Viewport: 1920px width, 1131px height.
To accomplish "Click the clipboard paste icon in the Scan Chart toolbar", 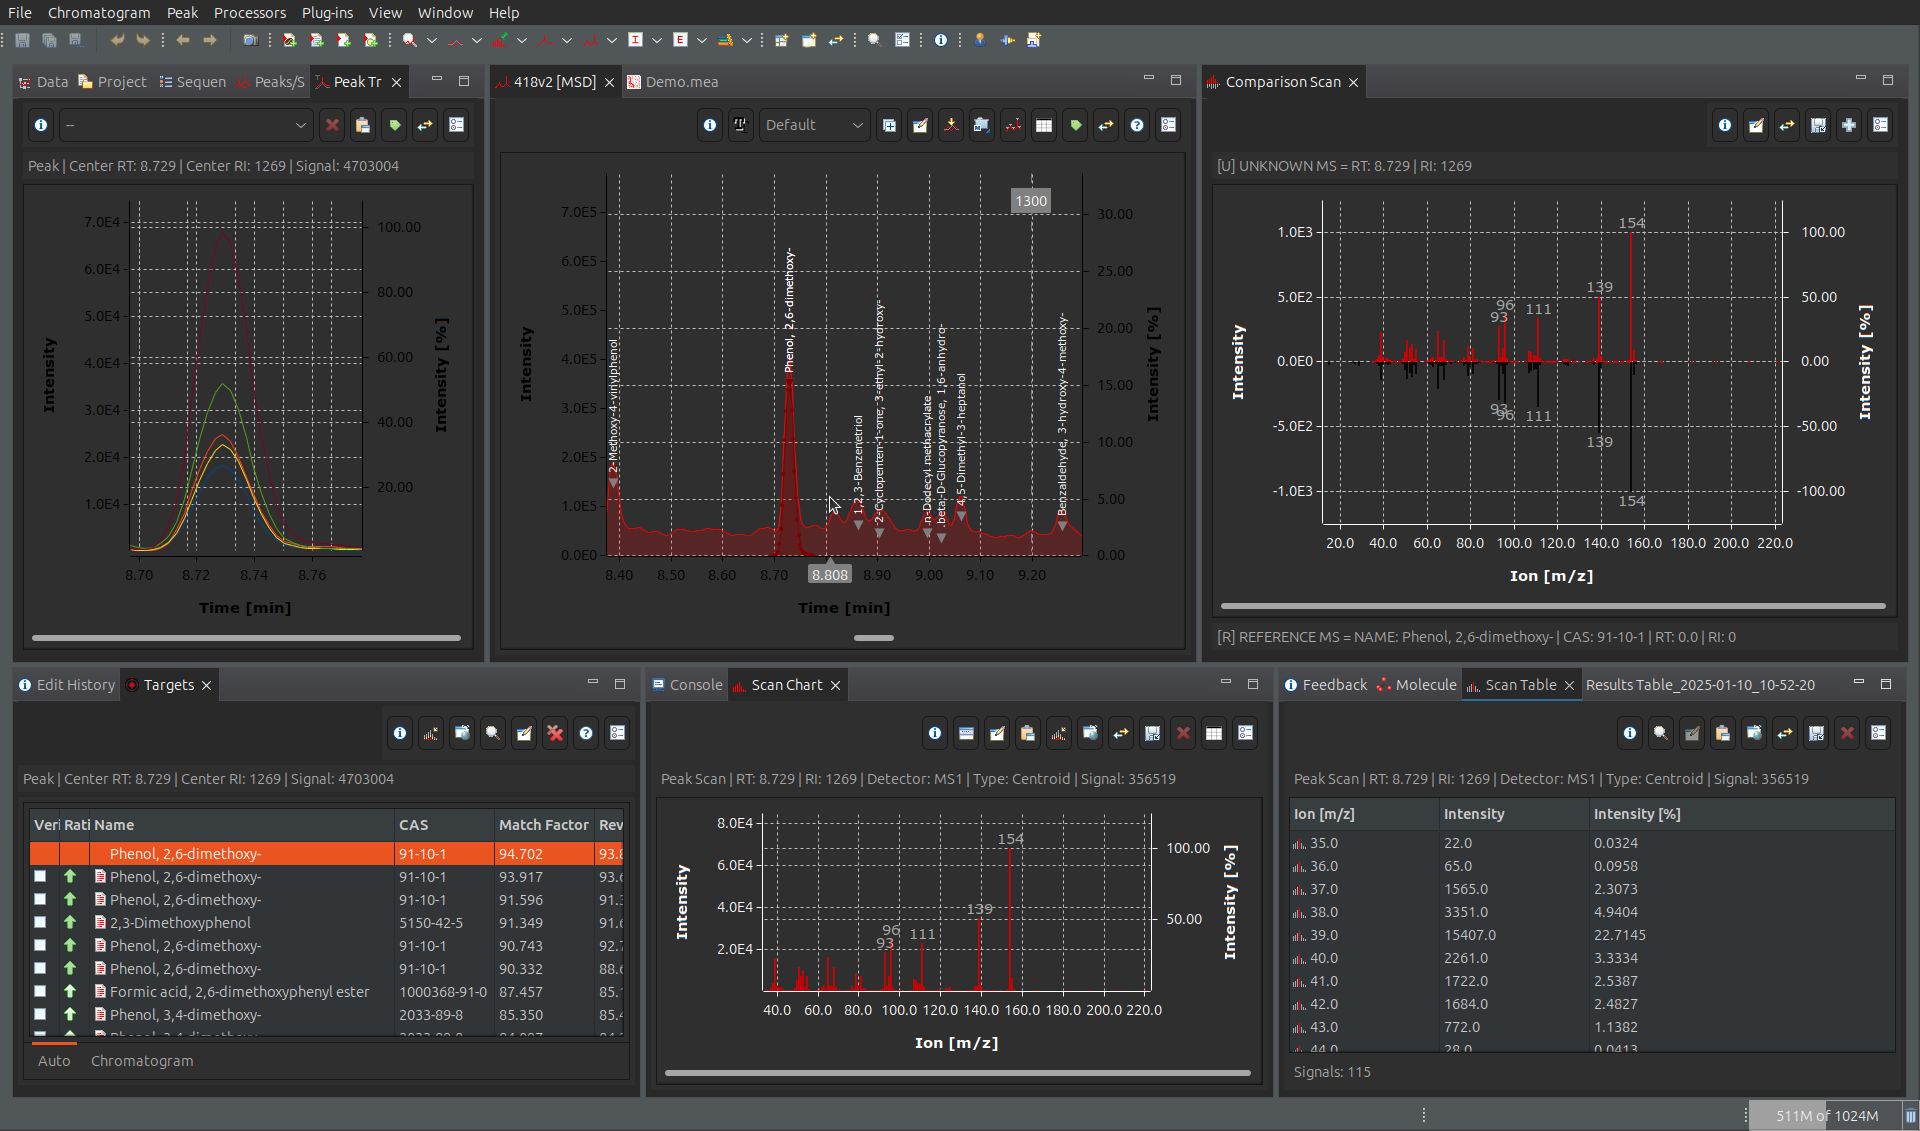I will click(x=1028, y=733).
